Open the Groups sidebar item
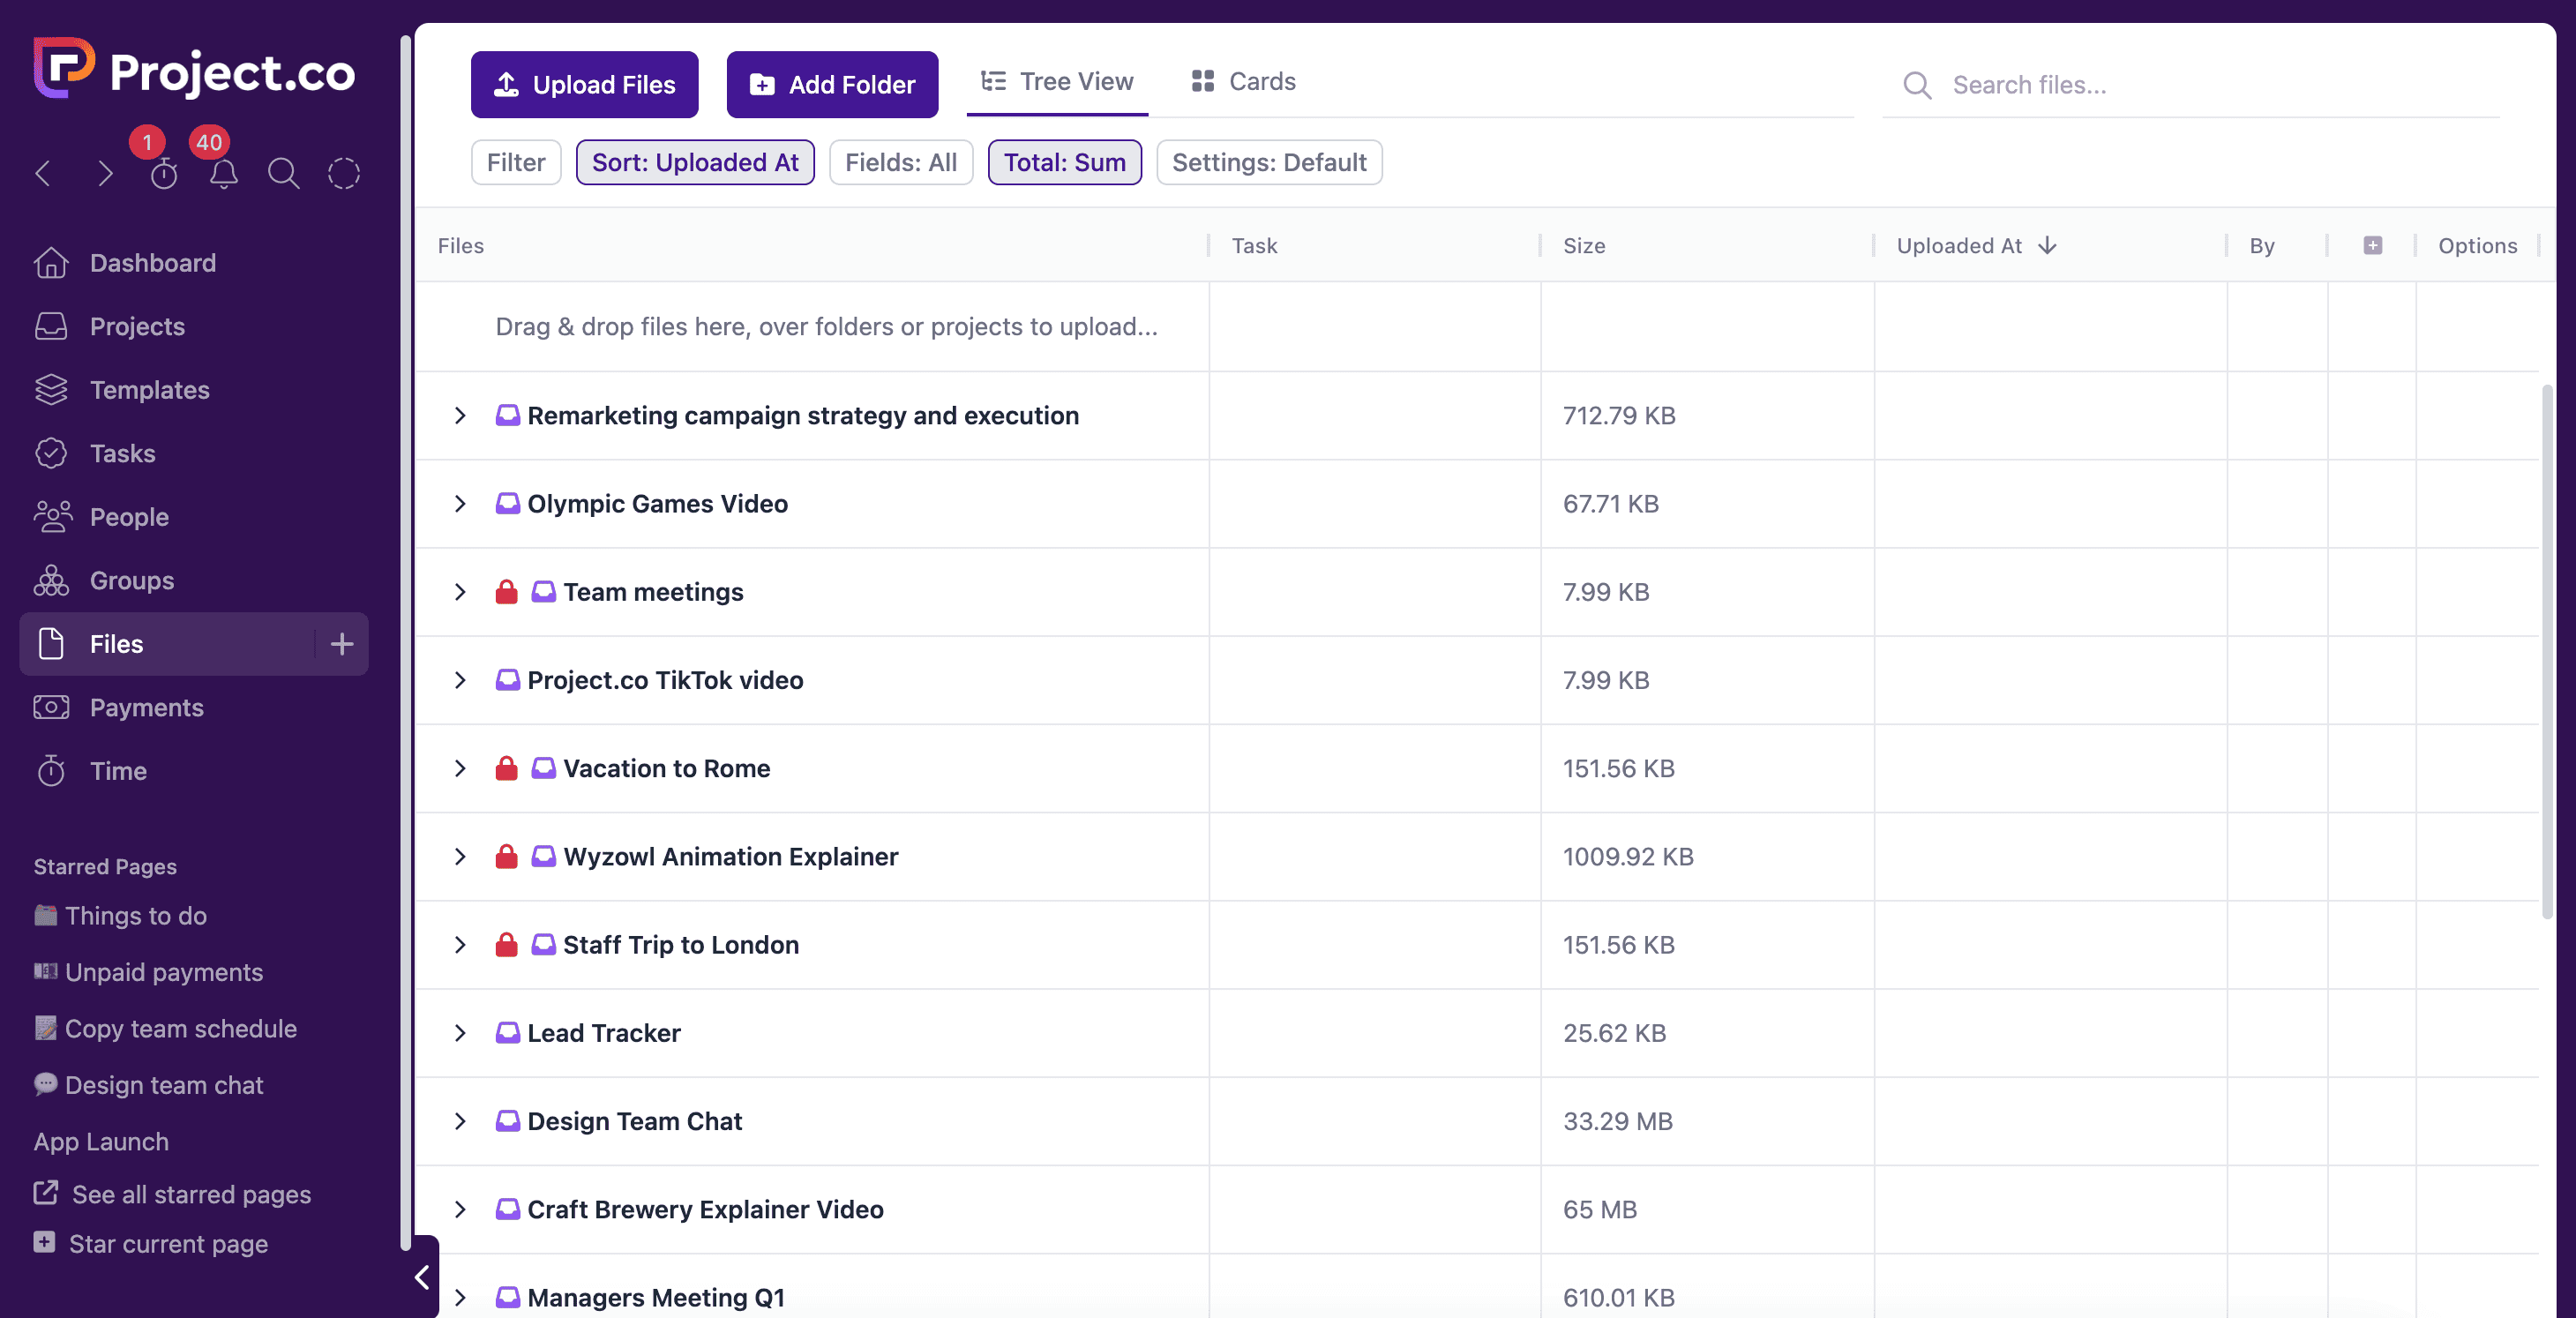 [131, 581]
